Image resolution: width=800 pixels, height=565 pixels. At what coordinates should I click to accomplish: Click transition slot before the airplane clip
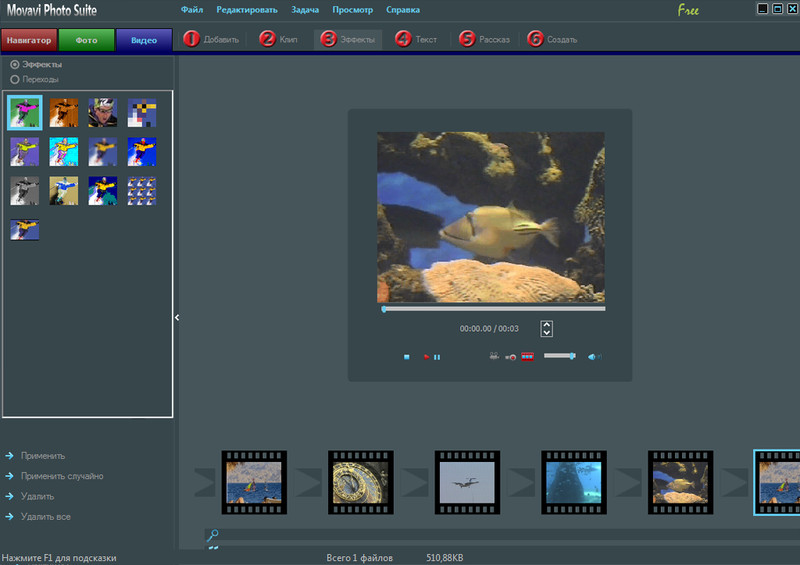[415, 482]
